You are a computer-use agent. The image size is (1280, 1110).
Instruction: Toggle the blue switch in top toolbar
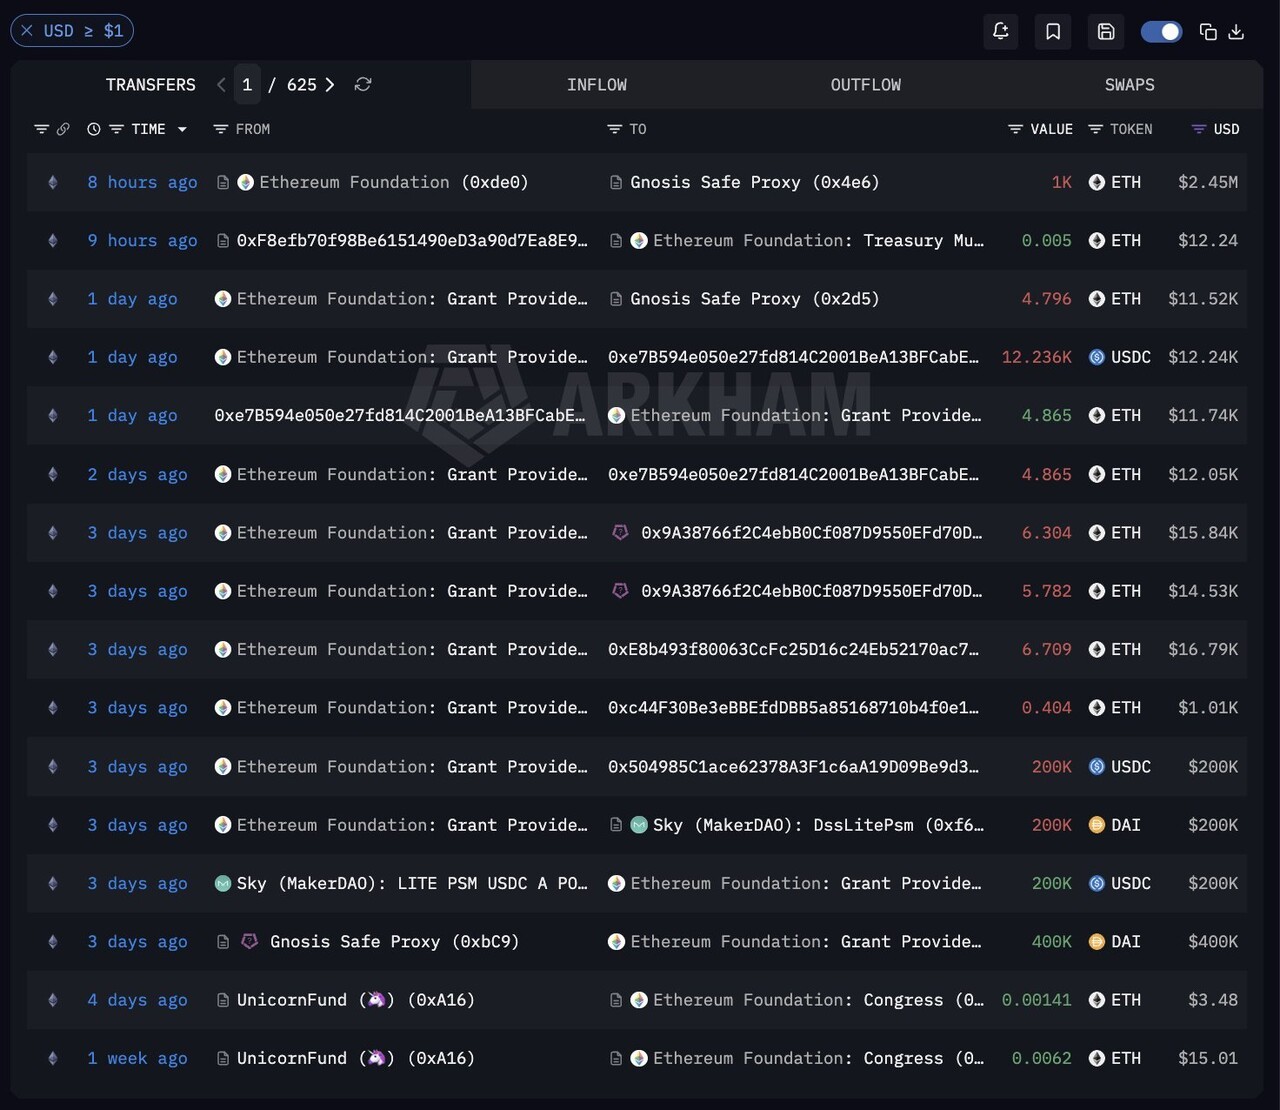pos(1161,31)
